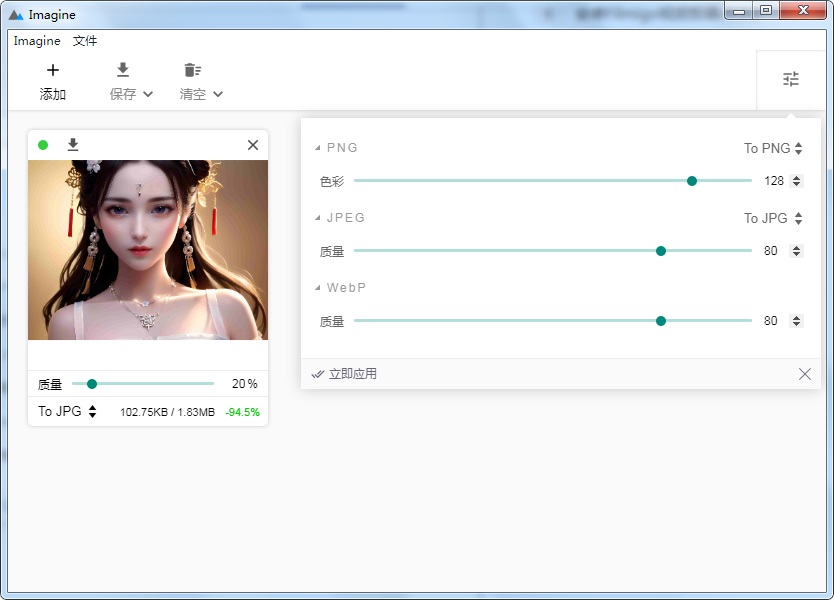This screenshot has height=600, width=834.
Task: Open the settings sliders icon panel
Action: (x=791, y=79)
